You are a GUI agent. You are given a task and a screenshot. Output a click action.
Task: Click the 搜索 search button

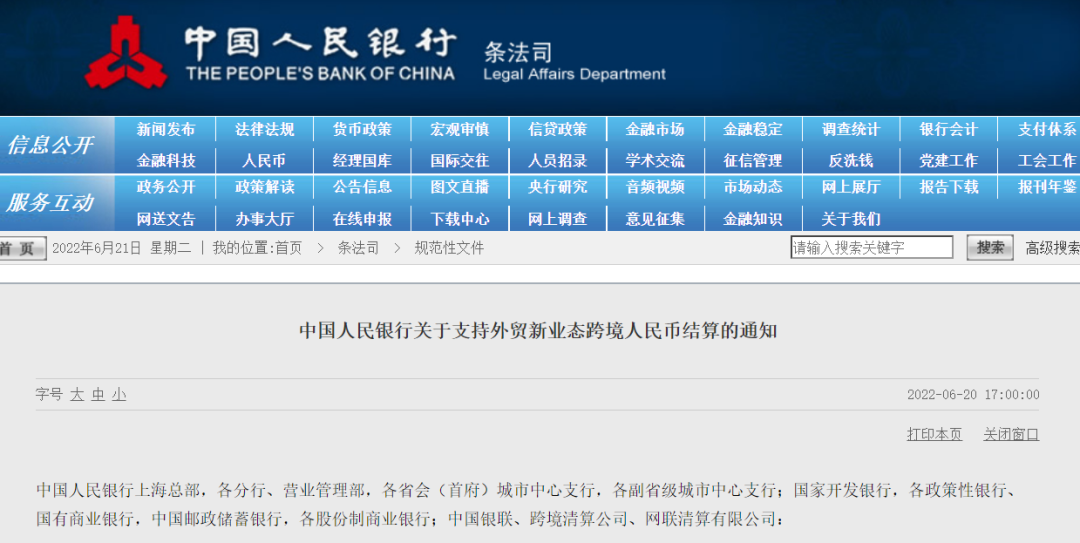990,248
